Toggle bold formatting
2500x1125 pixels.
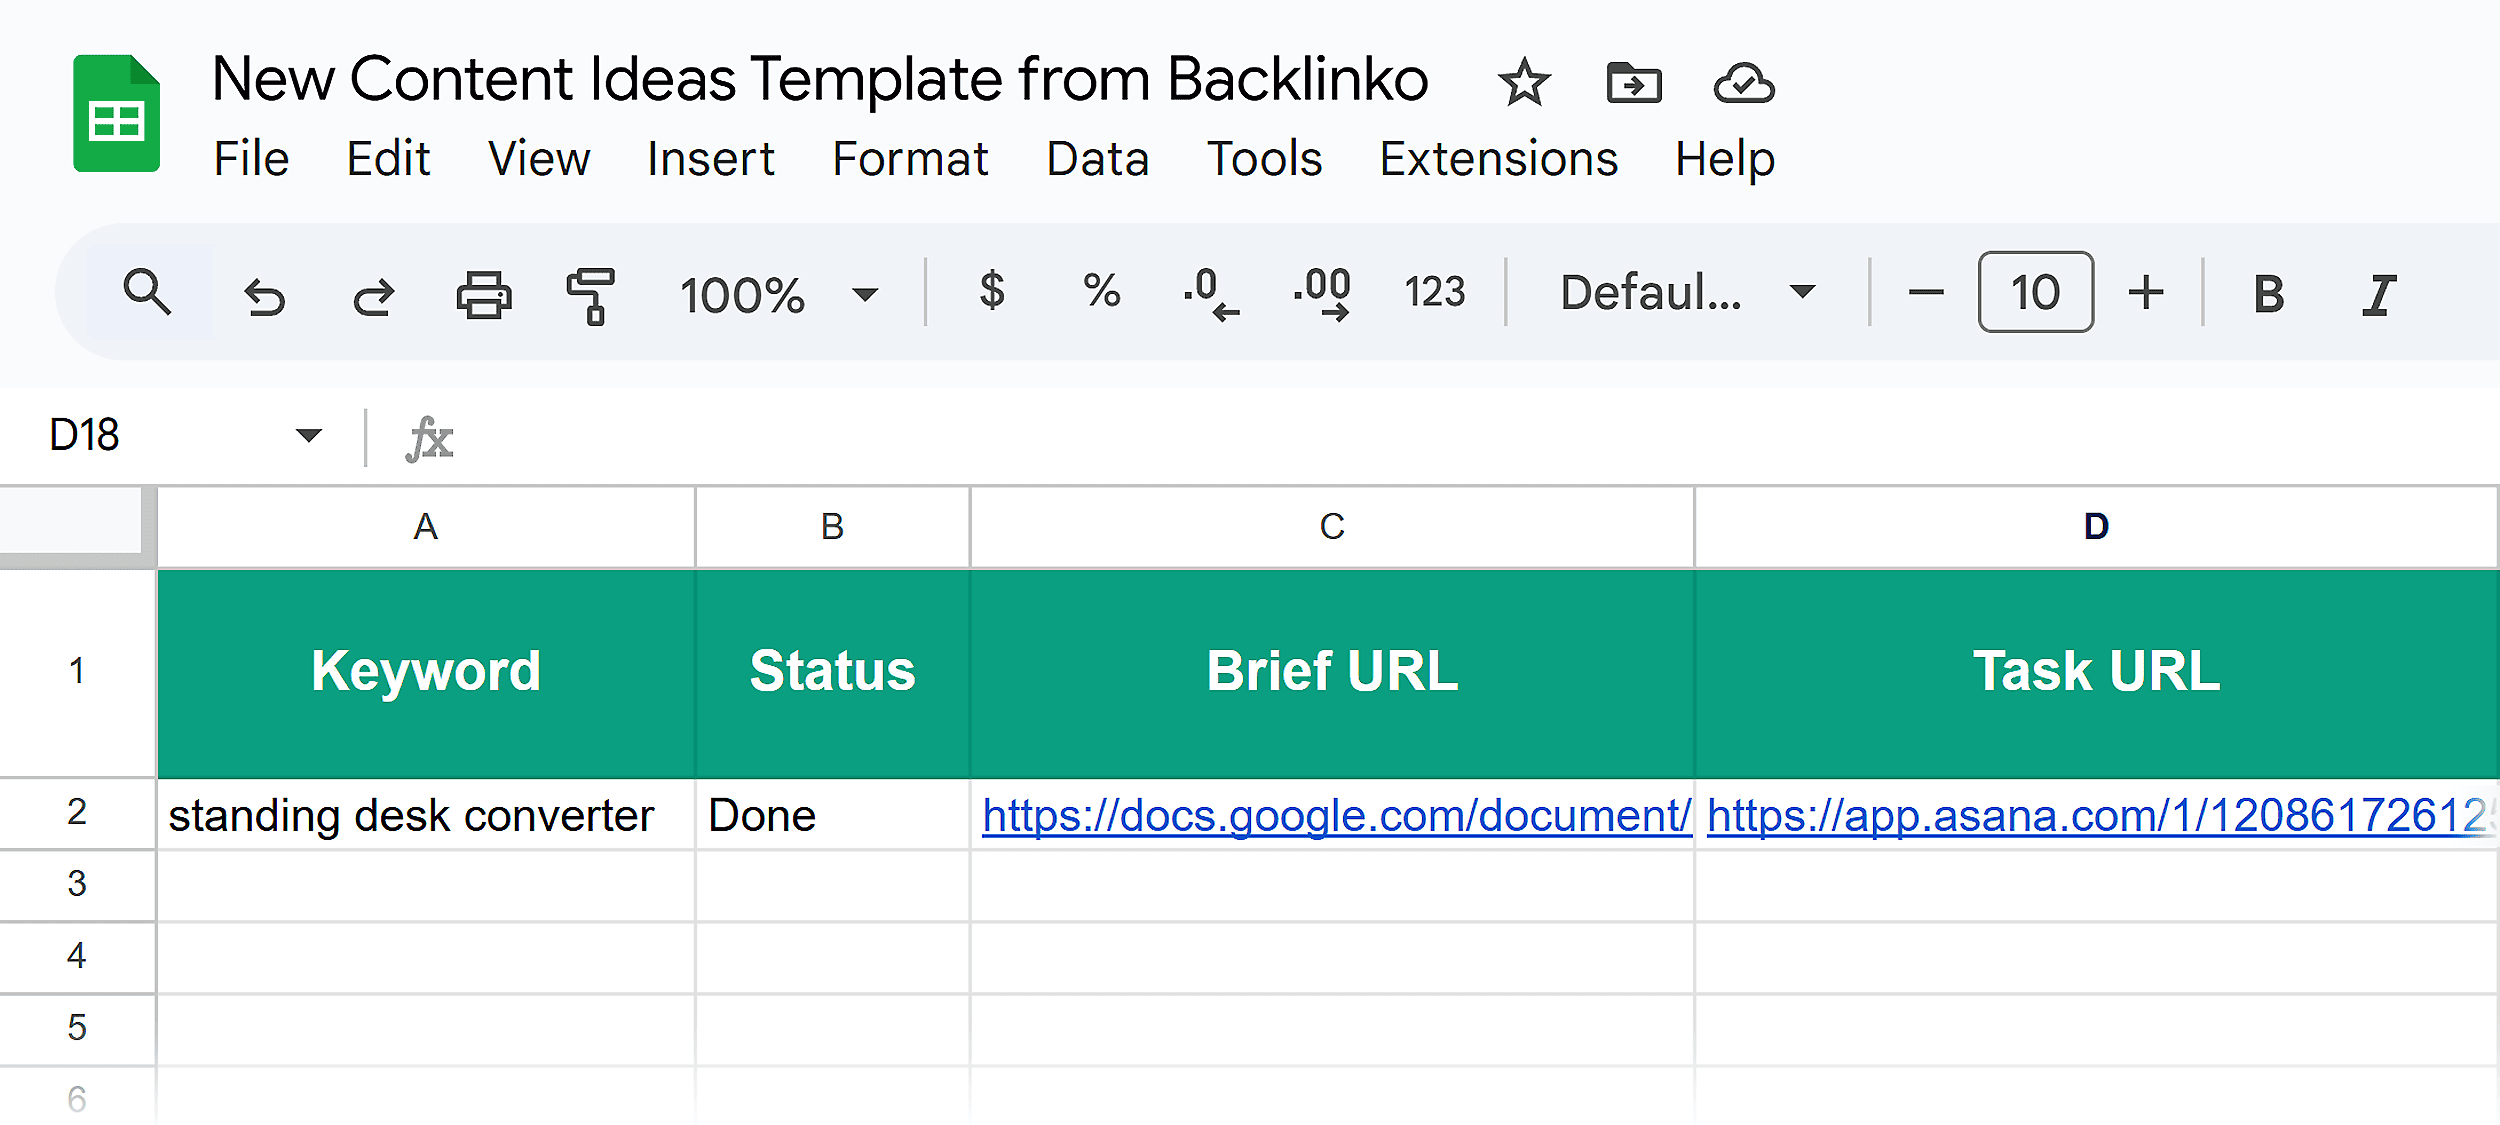(2269, 293)
